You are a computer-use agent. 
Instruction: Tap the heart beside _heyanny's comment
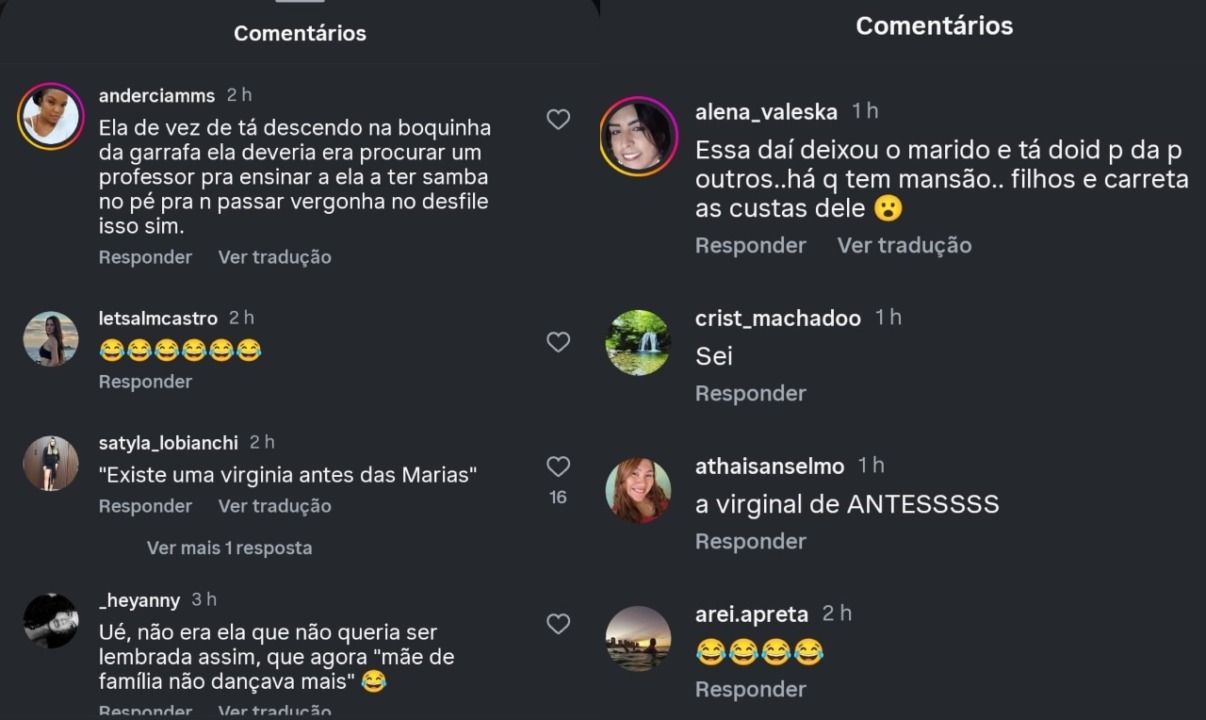click(558, 624)
